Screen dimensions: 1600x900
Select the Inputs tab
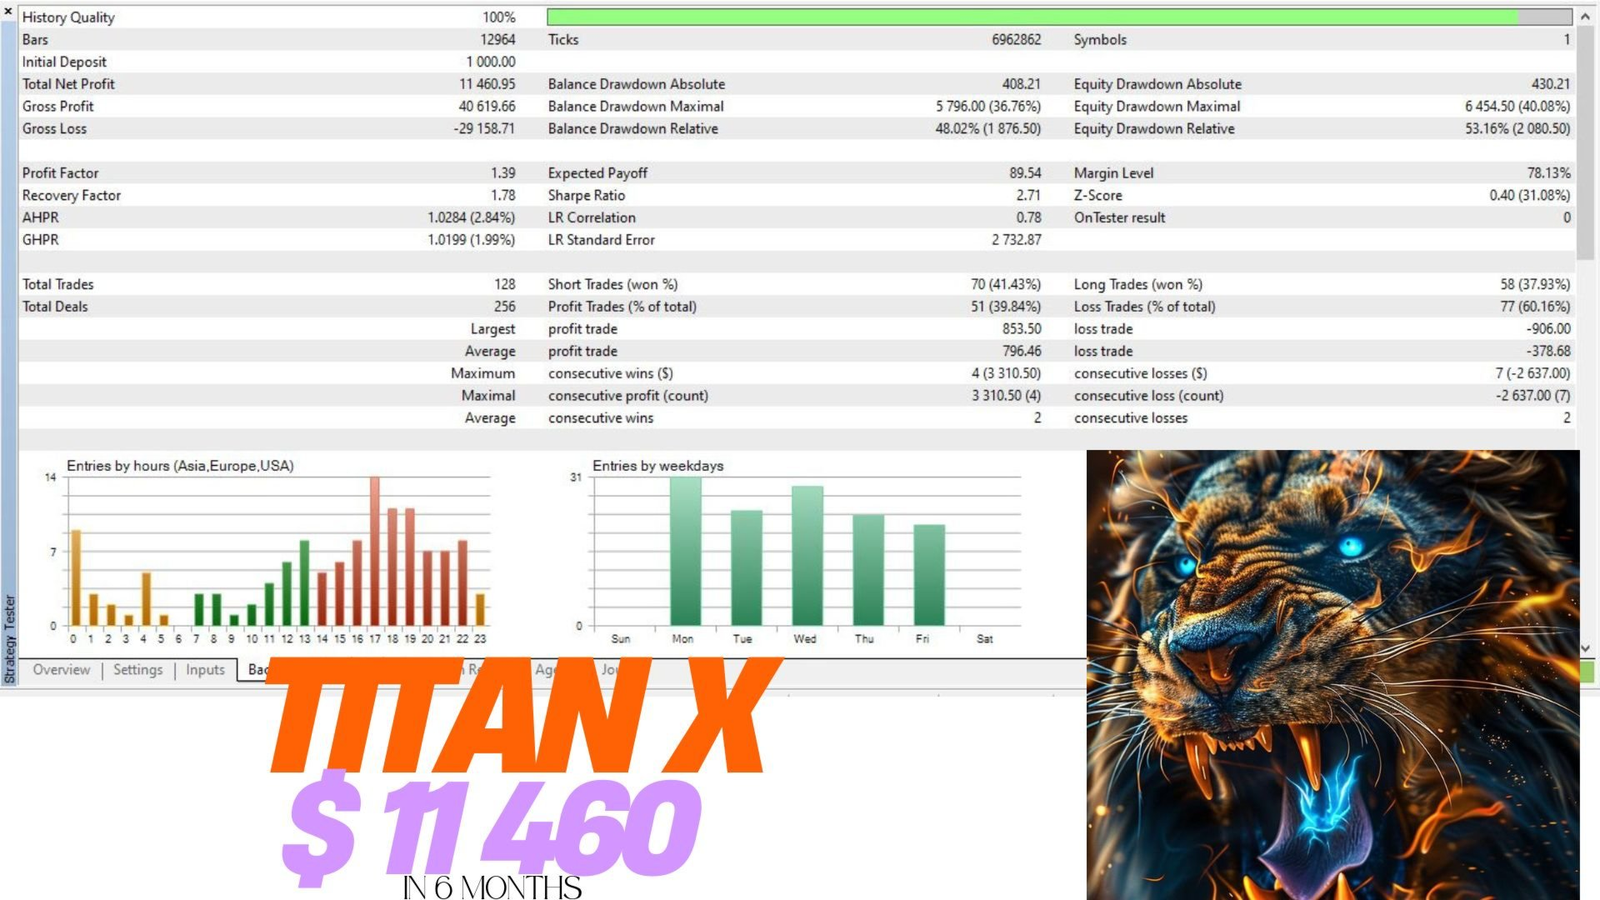pyautogui.click(x=205, y=670)
